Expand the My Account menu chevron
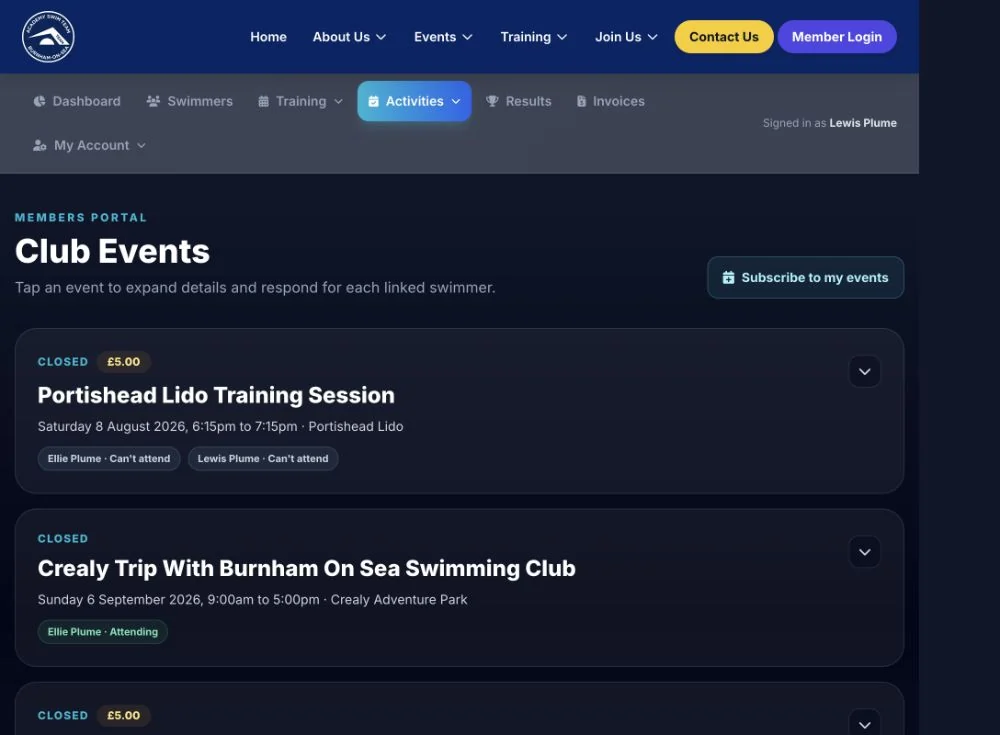This screenshot has height=735, width=1000. (142, 145)
